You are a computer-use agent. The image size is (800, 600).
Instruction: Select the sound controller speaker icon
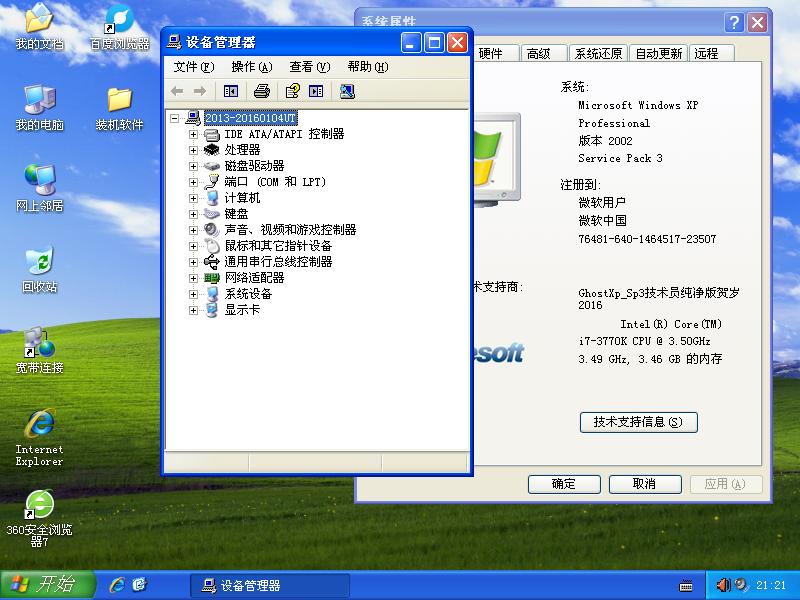[x=212, y=230]
